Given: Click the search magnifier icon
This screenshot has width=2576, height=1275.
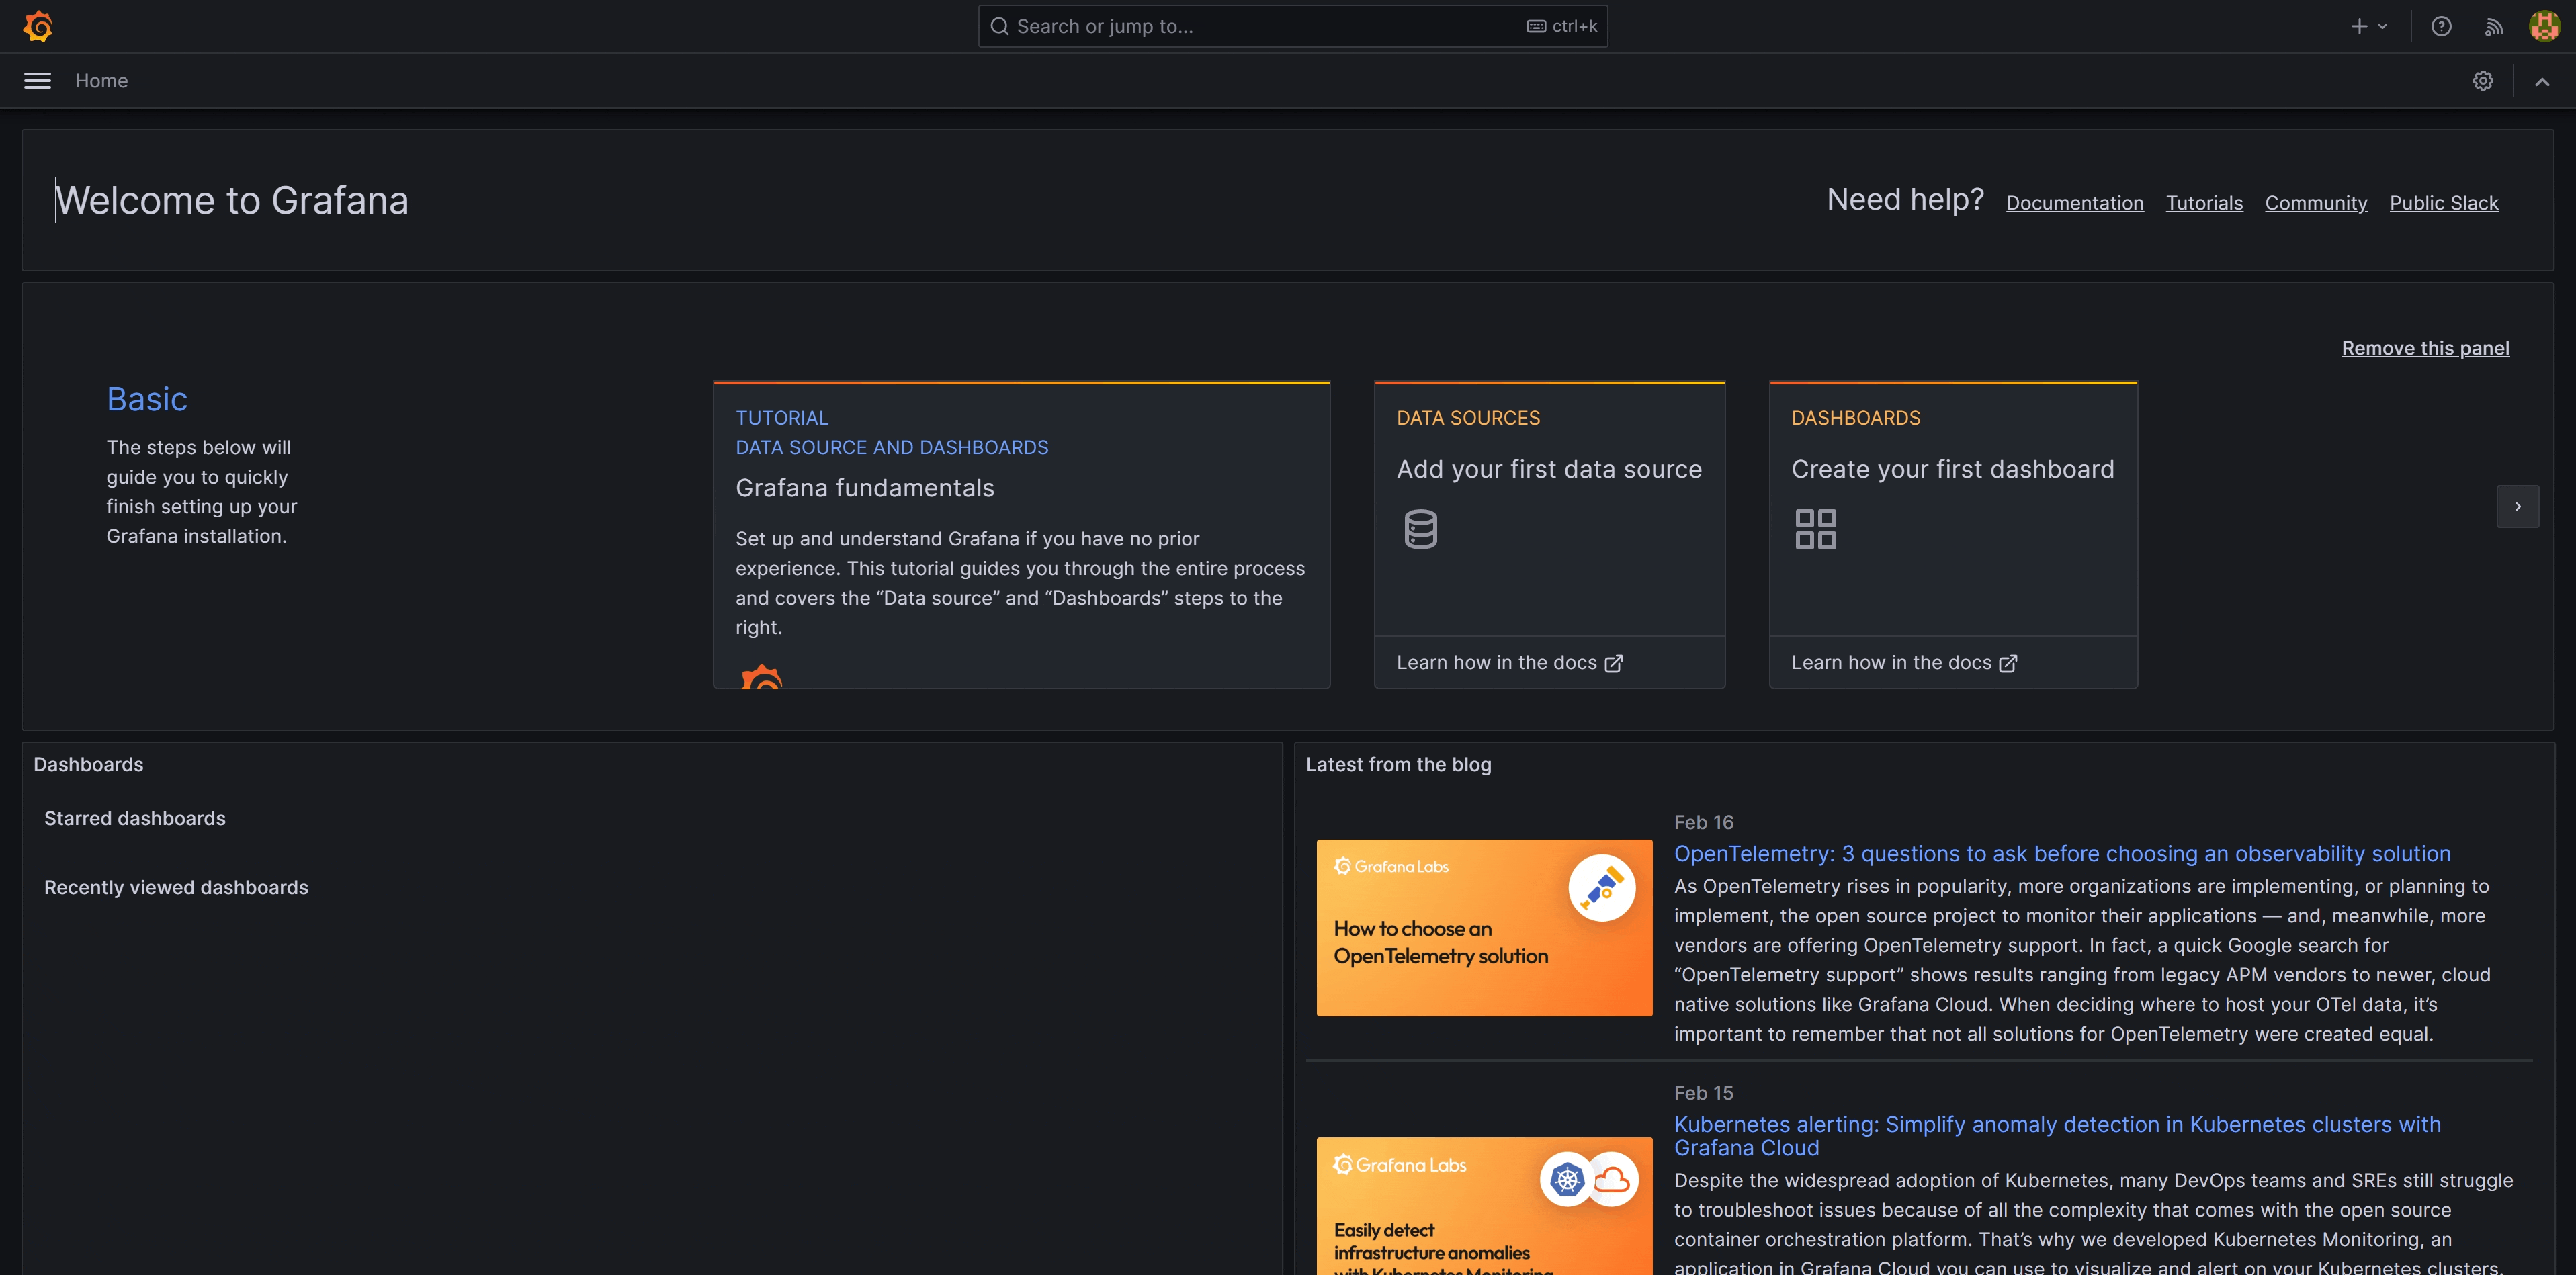Looking at the screenshot, I should 999,26.
